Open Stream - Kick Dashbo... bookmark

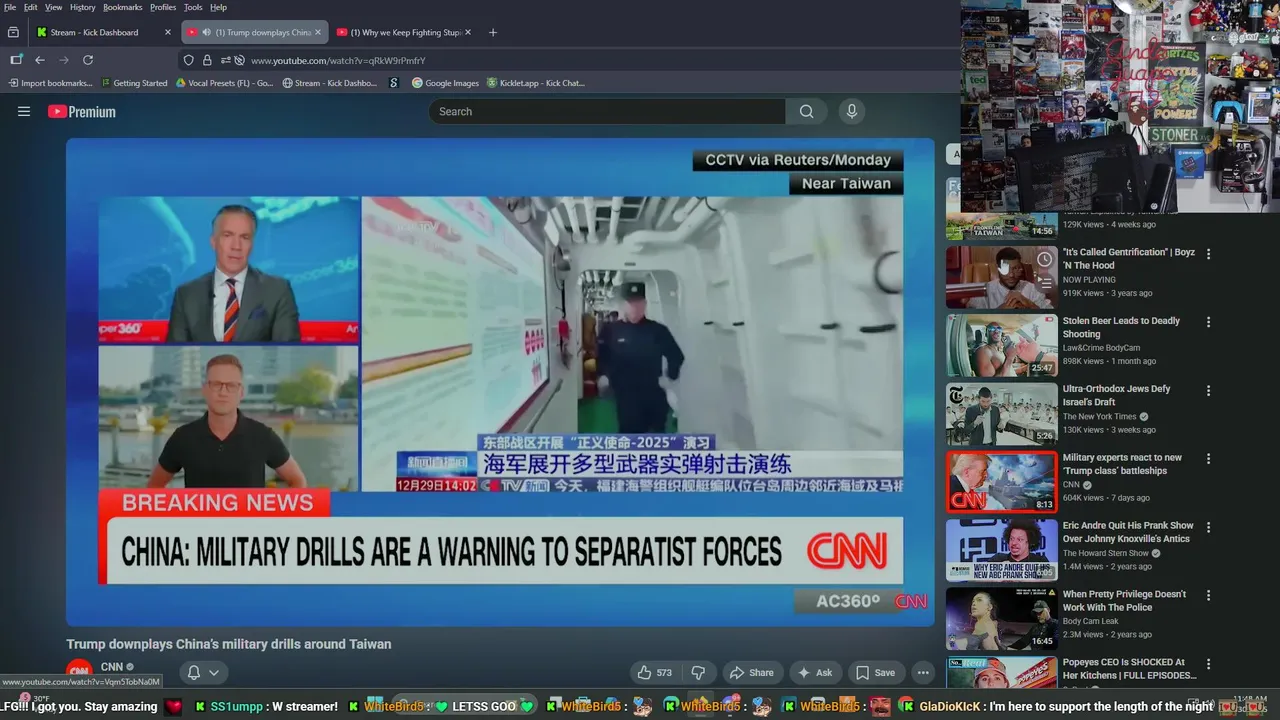coord(330,83)
